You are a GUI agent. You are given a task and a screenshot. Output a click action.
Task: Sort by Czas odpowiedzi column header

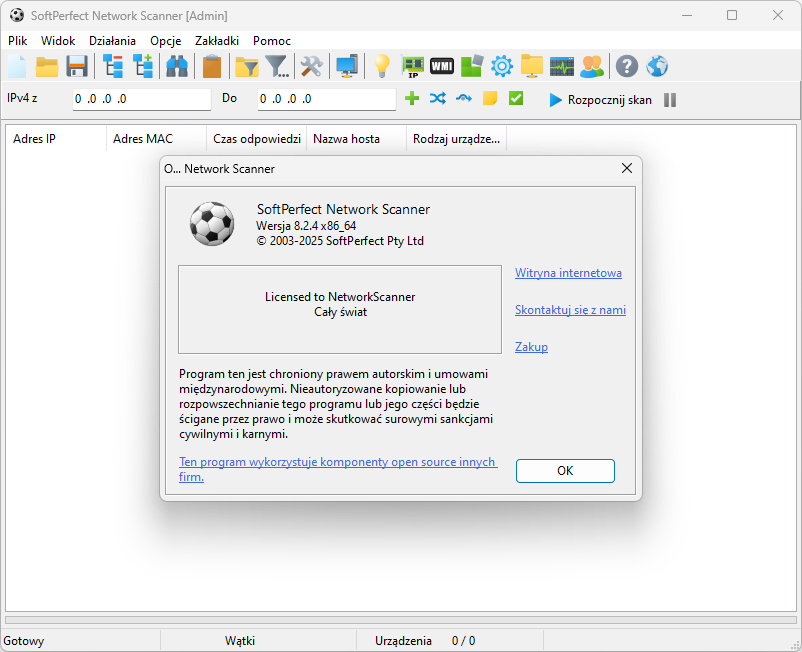click(256, 139)
